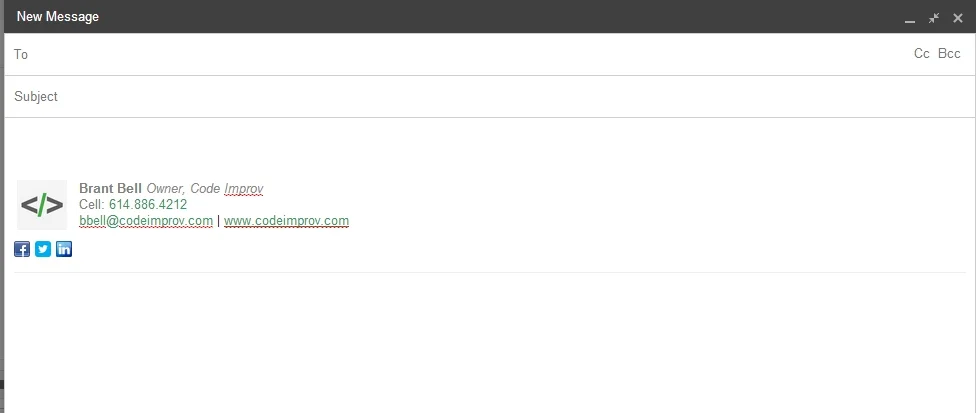Pop out the compose window to full-screen
Image resolution: width=976 pixels, height=413 pixels.
[934, 18]
